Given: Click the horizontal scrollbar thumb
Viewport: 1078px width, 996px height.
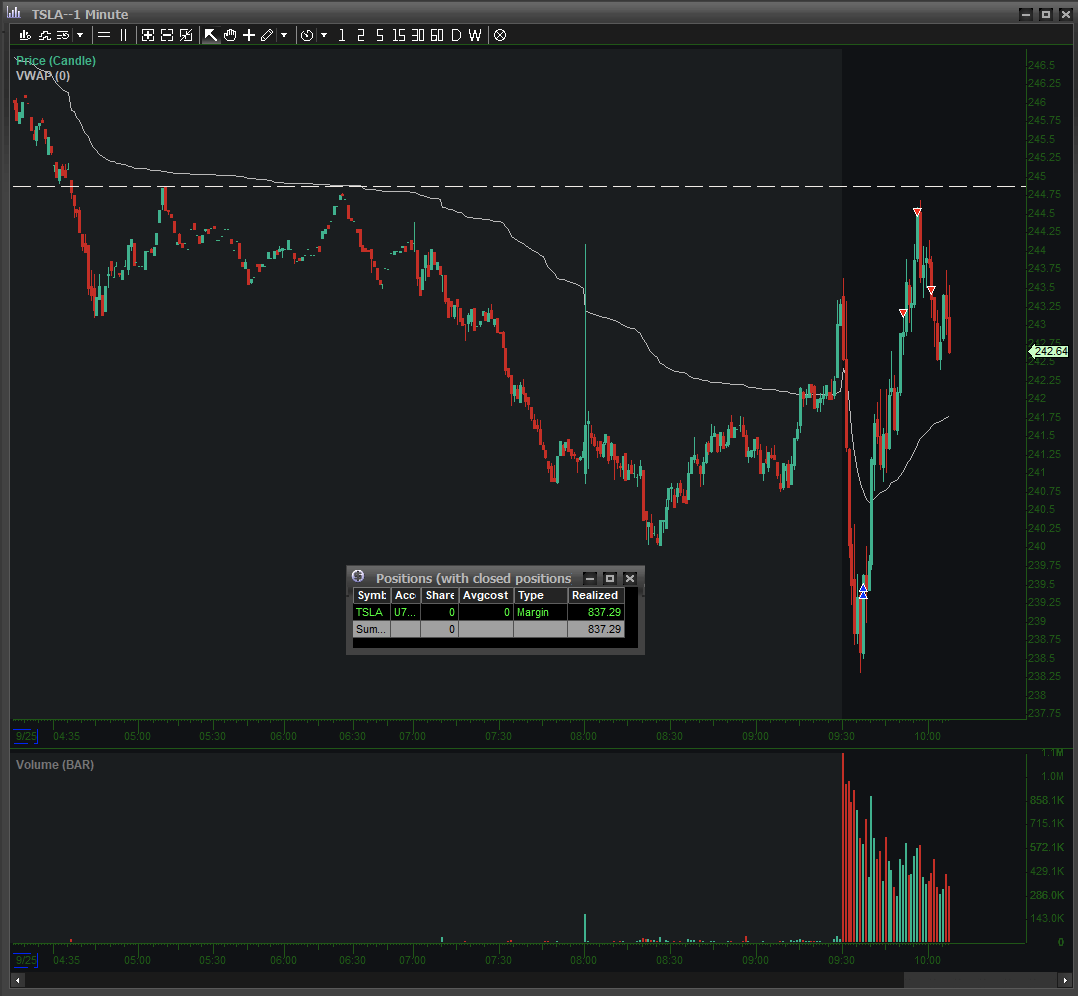Looking at the screenshot, I should [x=980, y=980].
